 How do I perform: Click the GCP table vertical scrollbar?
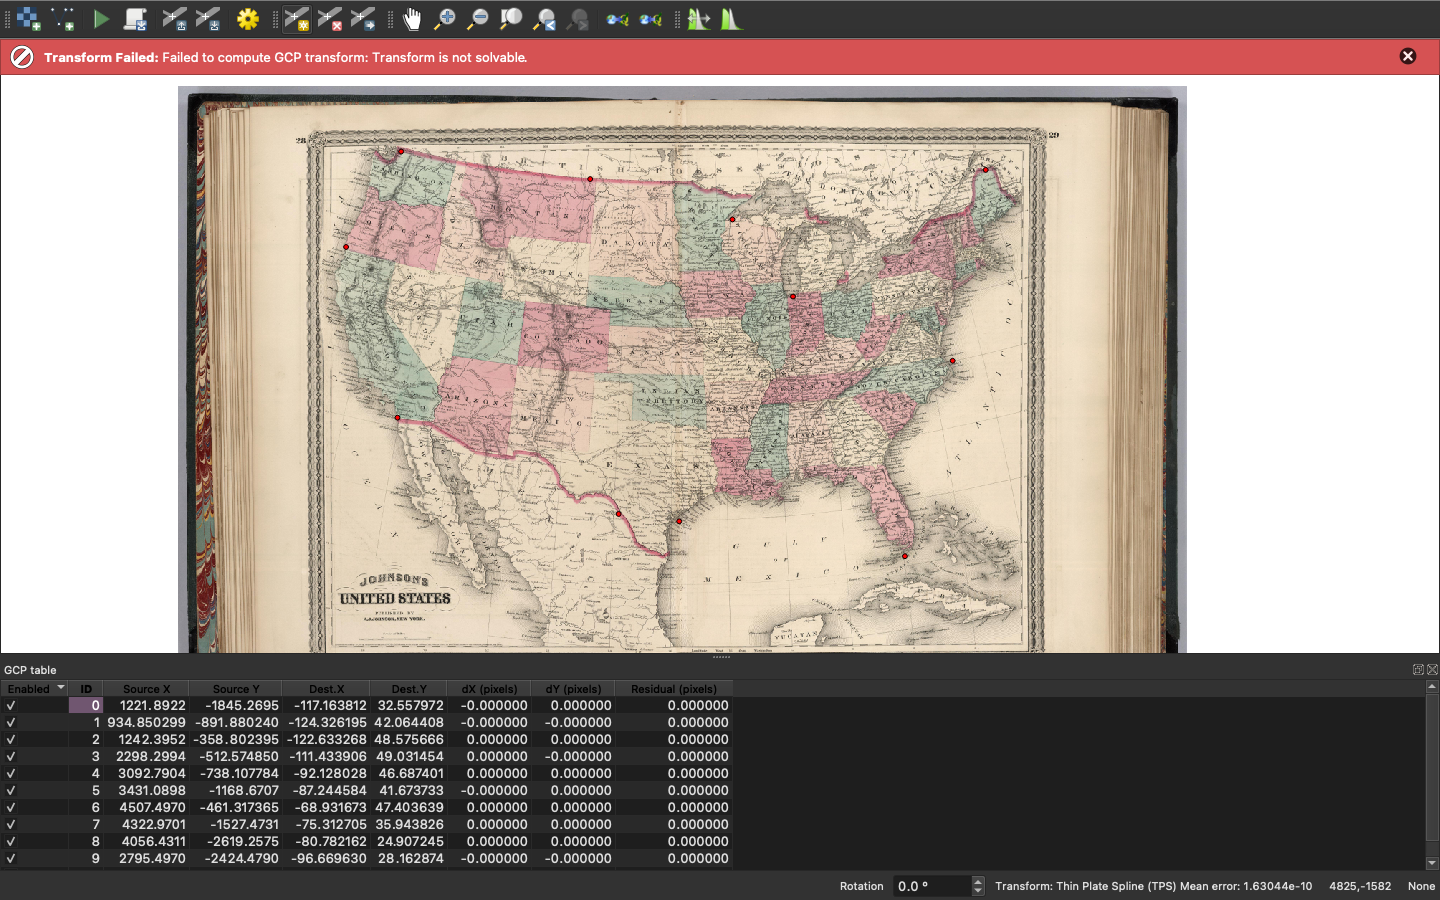[x=1432, y=767]
